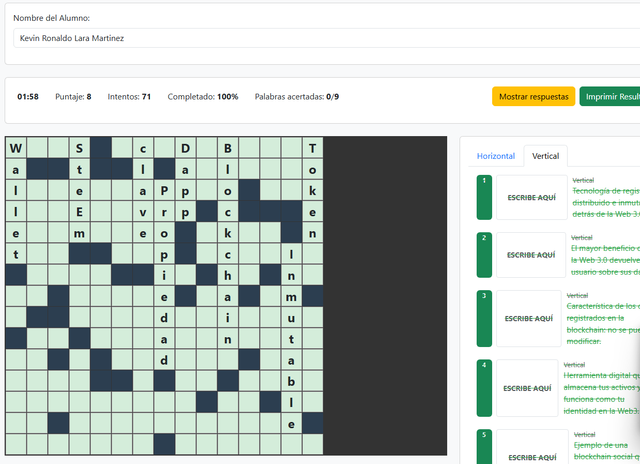Screen dimensions: 640x464
Task: Click the answer box for vertical clue 1
Action: pyautogui.click(x=532, y=198)
